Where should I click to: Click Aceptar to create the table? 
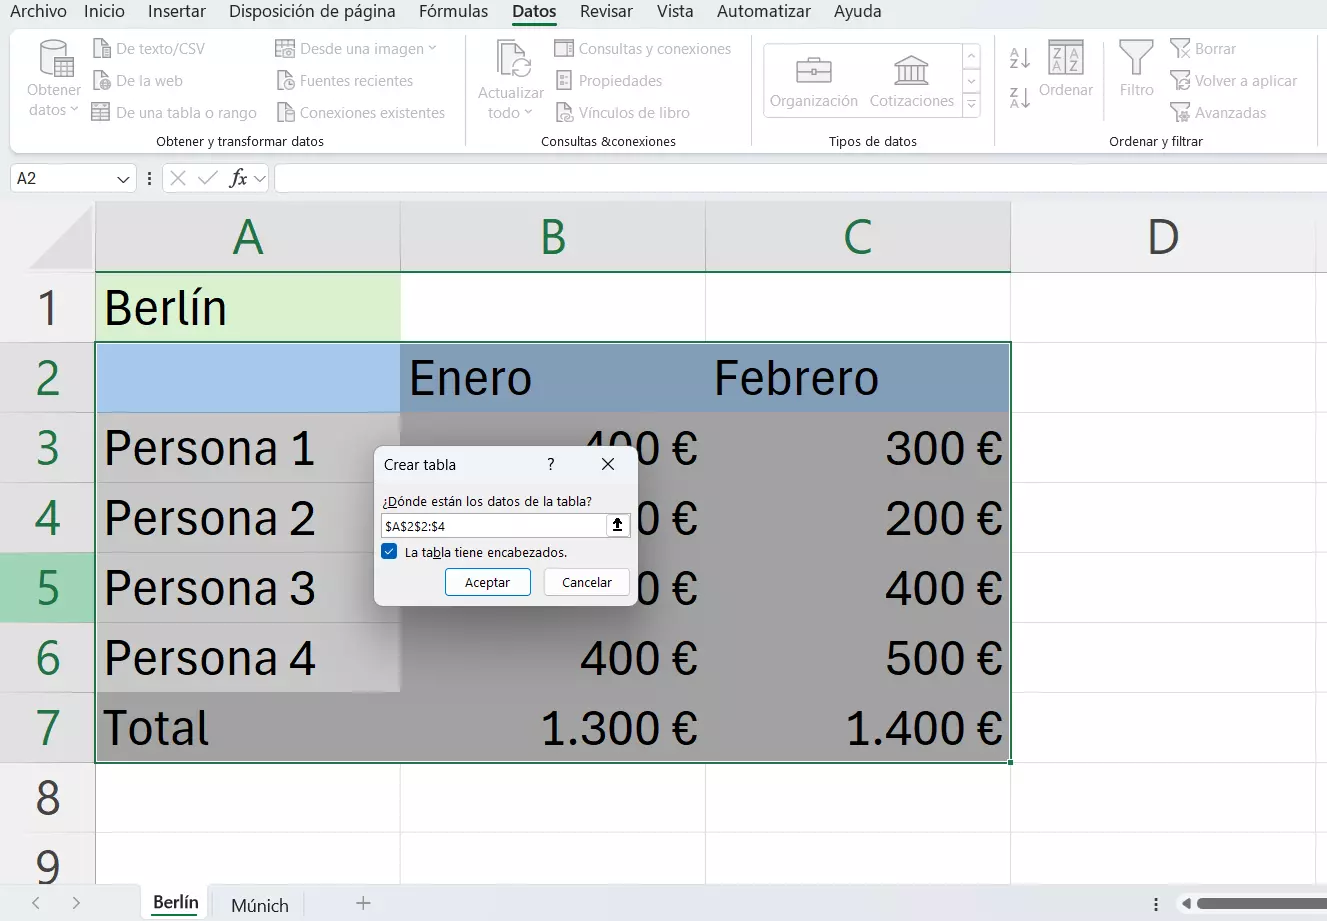click(x=487, y=582)
